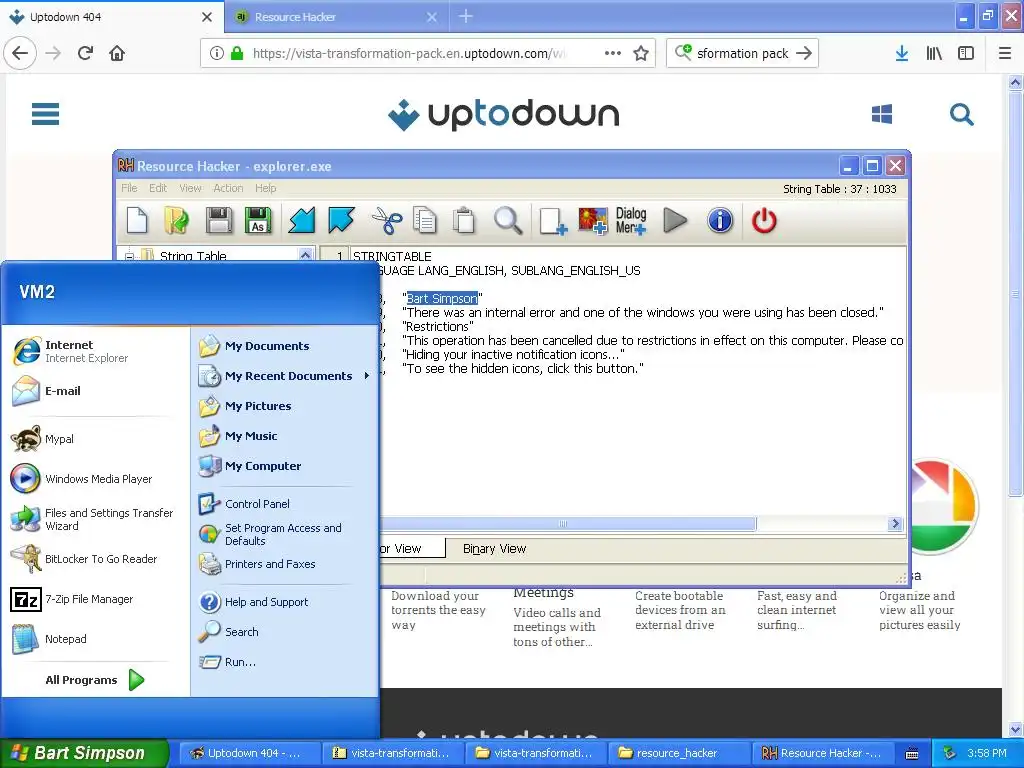Screen dimensions: 1024x768
Task: Bookmark this page with star icon
Action: click(x=641, y=54)
